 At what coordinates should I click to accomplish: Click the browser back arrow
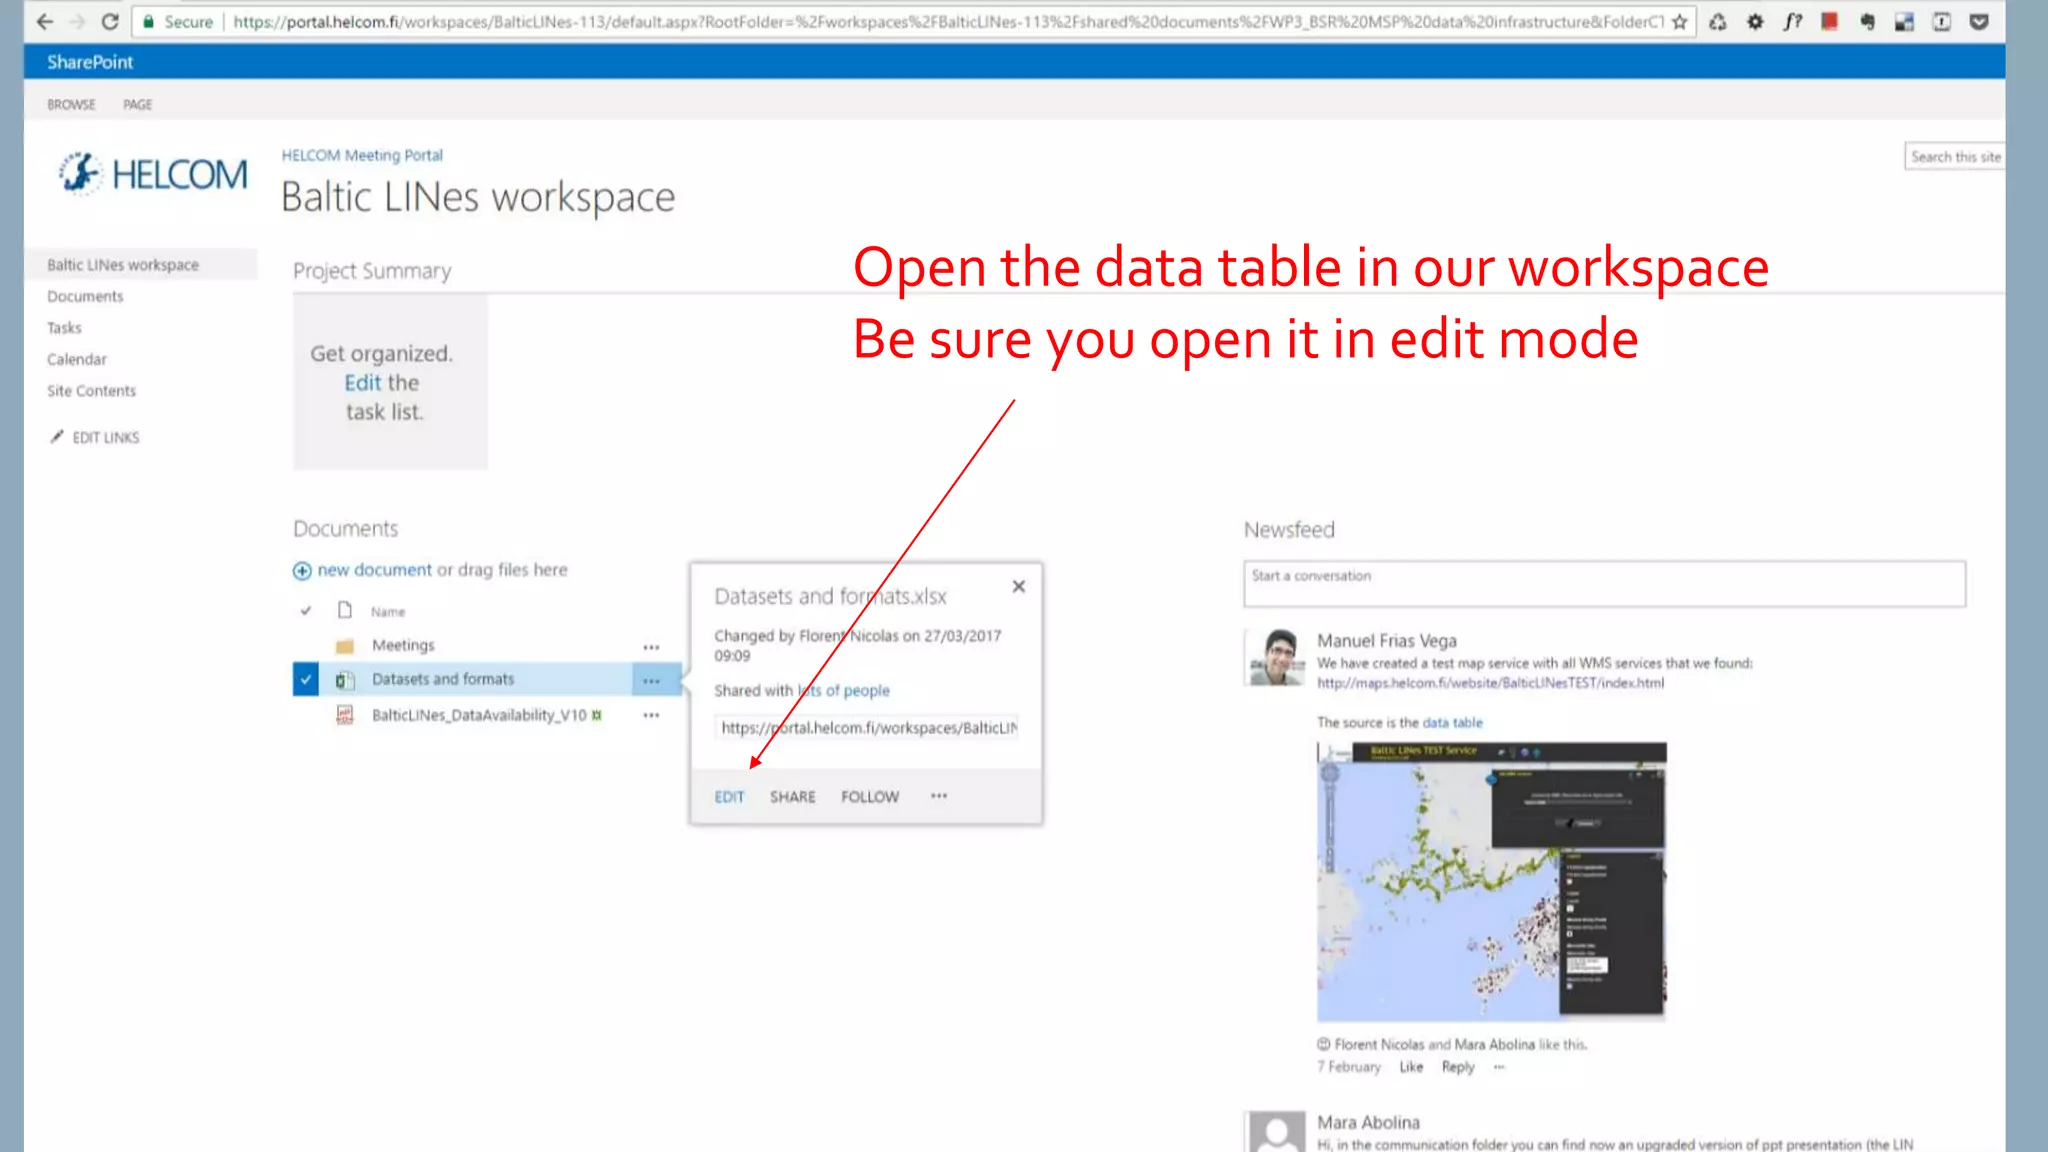[44, 21]
